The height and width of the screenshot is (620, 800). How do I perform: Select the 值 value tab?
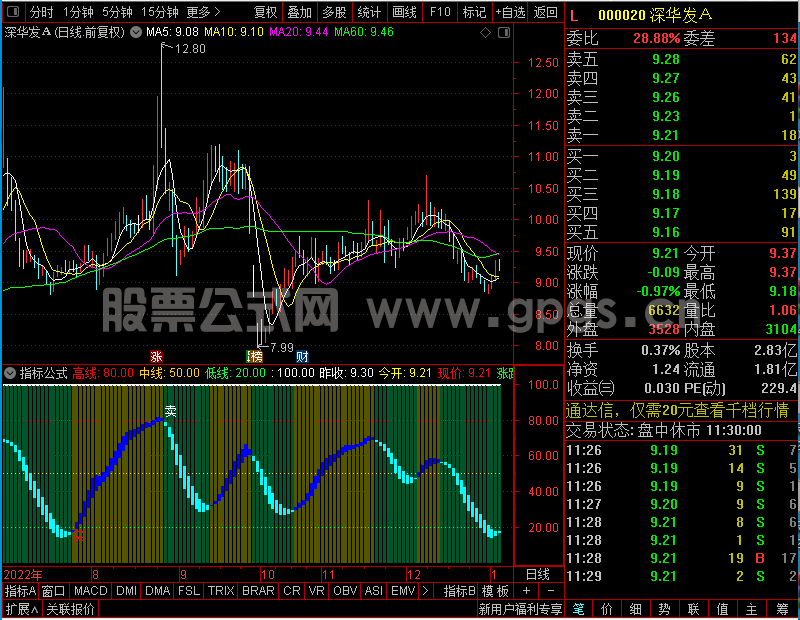click(x=722, y=609)
